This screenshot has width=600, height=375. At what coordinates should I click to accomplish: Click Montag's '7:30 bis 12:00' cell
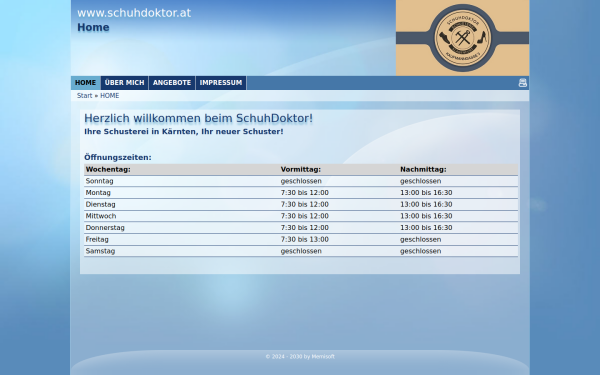pyautogui.click(x=305, y=192)
